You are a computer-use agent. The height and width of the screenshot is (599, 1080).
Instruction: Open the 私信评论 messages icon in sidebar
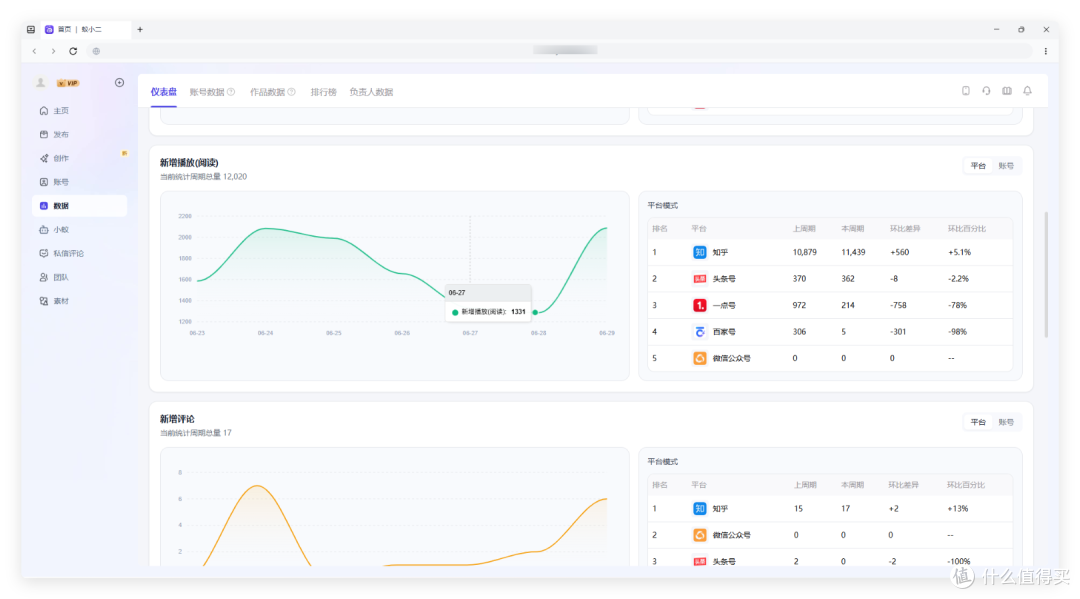pos(44,253)
